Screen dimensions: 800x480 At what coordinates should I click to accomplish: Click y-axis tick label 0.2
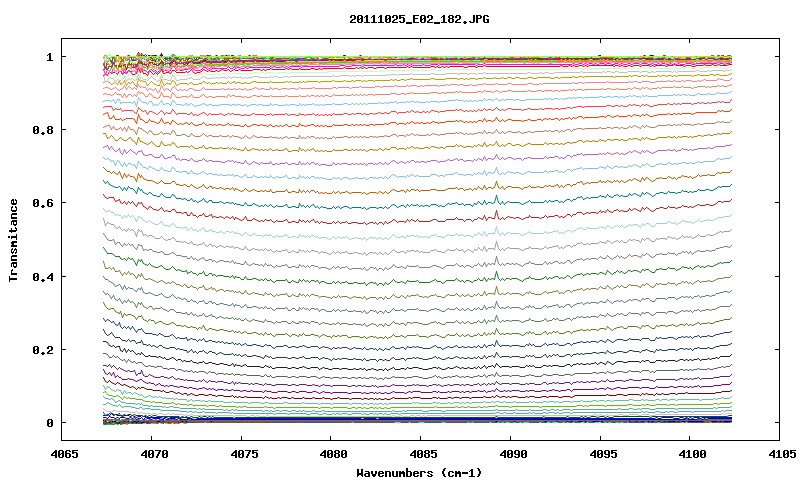point(43,350)
